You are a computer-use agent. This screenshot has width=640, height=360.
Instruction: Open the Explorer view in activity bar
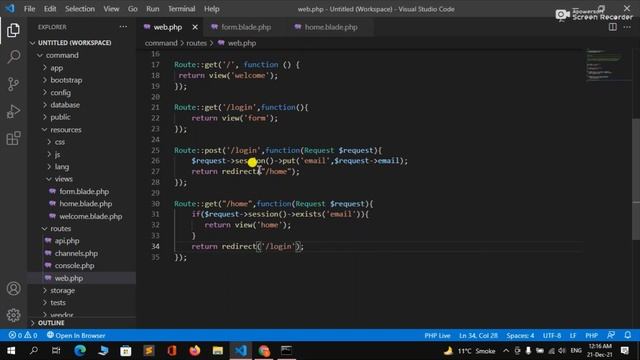pos(13,30)
